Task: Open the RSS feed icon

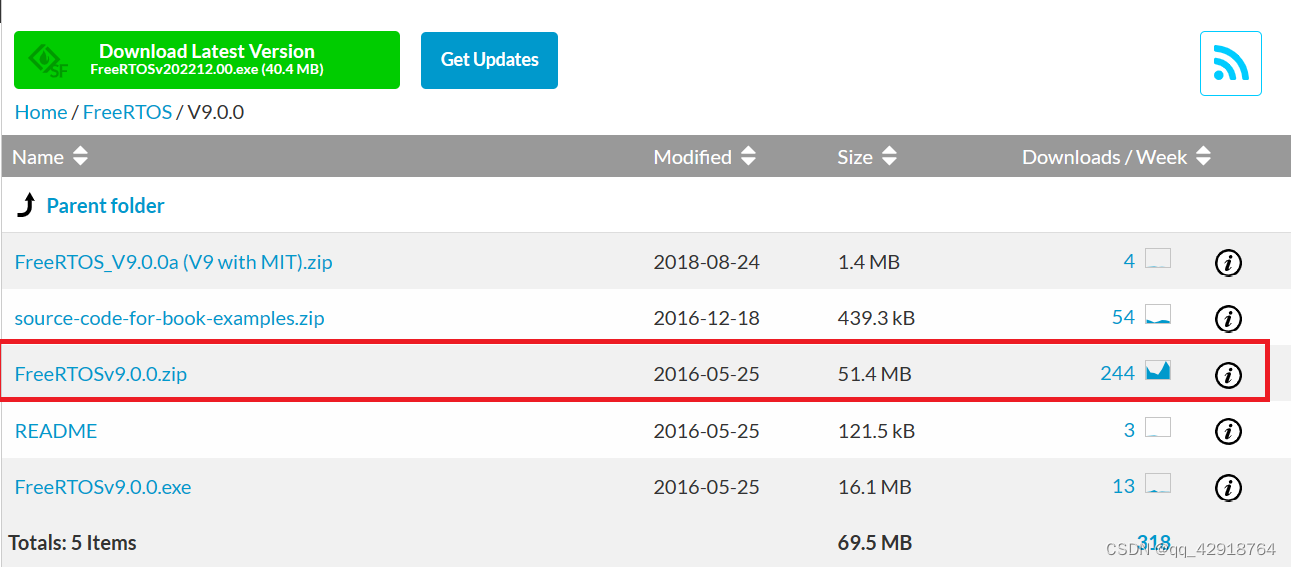Action: coord(1230,63)
